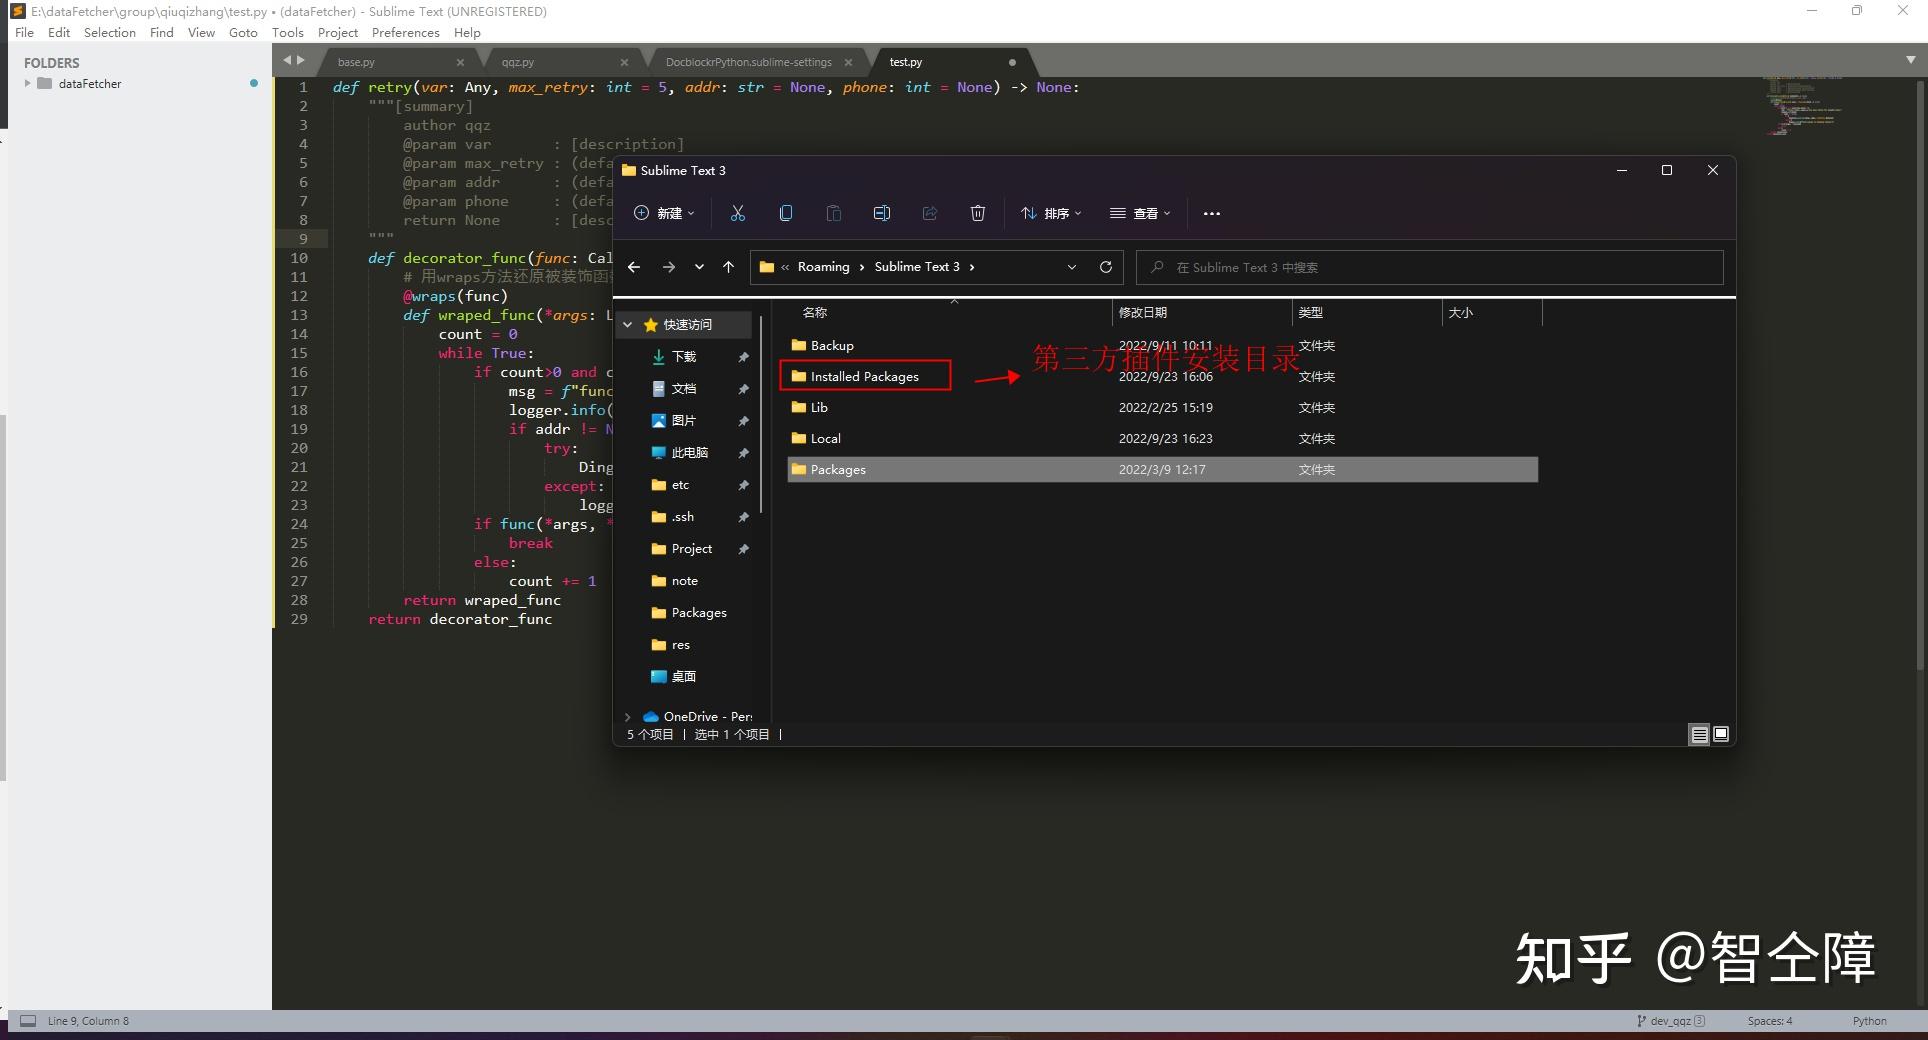Screen dimensions: 1928x1040
Task: Open the 查看 (View) dropdown
Action: point(1140,213)
